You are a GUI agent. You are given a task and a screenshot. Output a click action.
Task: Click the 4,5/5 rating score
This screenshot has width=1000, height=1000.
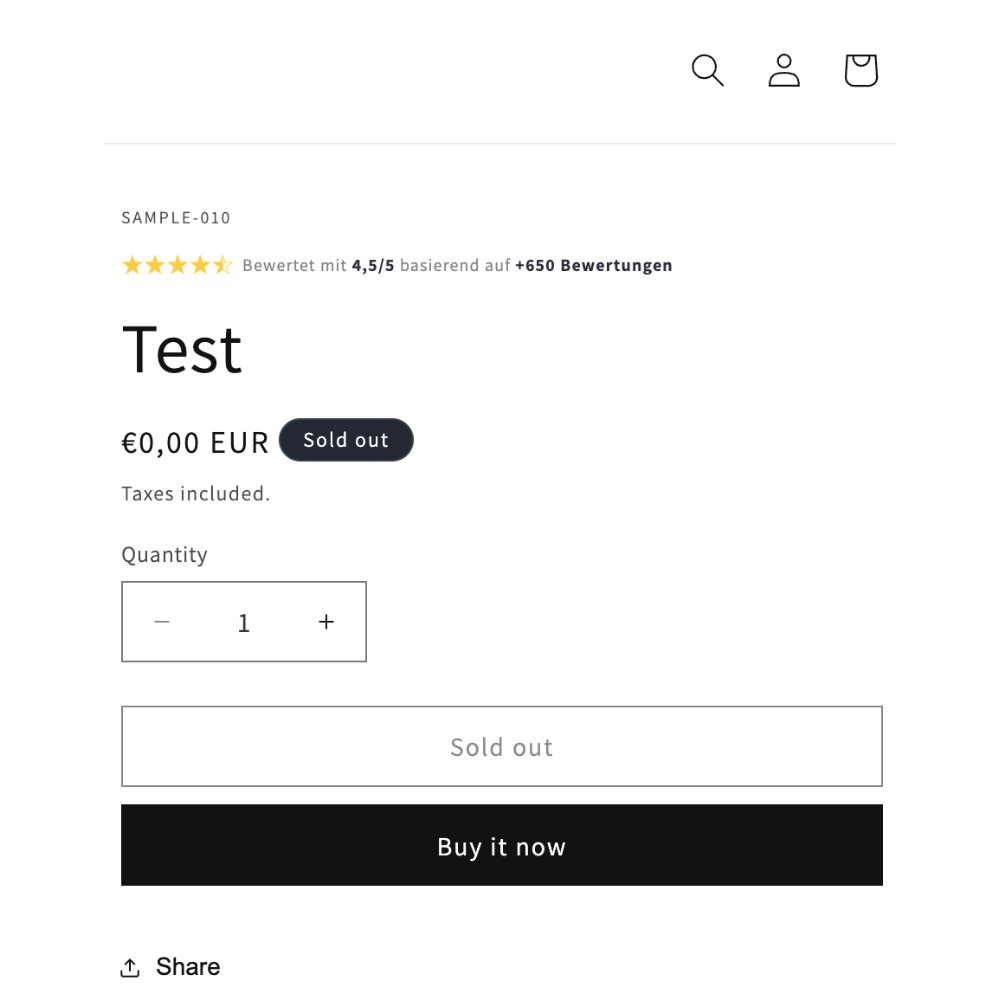click(x=373, y=265)
